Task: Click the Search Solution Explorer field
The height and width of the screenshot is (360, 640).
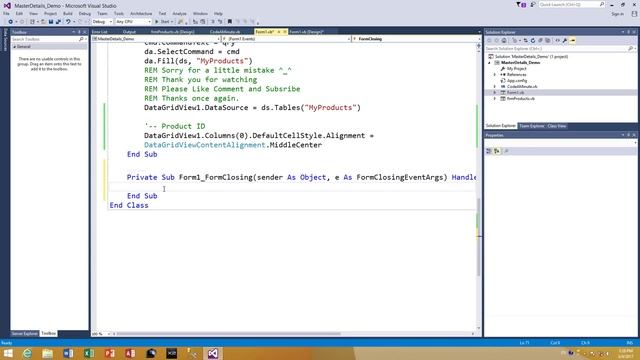Action: pyautogui.click(x=560, y=49)
